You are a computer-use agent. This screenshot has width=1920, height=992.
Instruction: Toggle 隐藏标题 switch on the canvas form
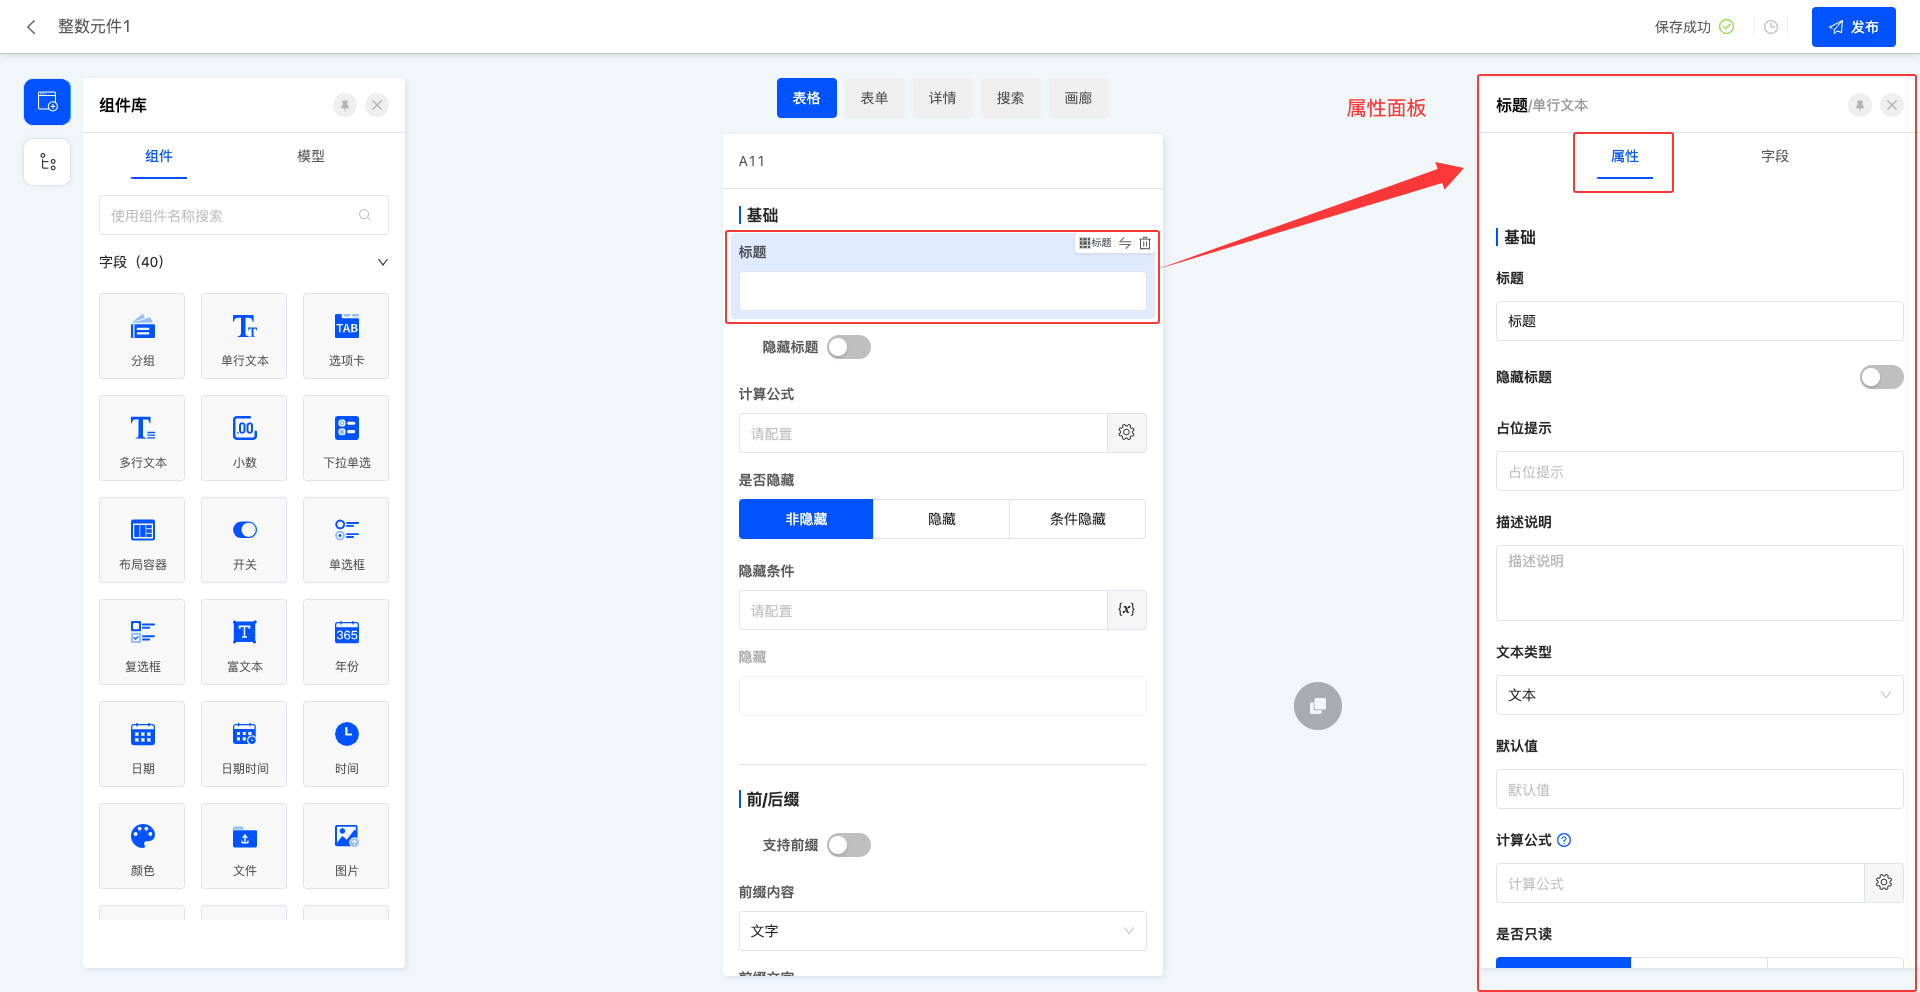(x=849, y=347)
